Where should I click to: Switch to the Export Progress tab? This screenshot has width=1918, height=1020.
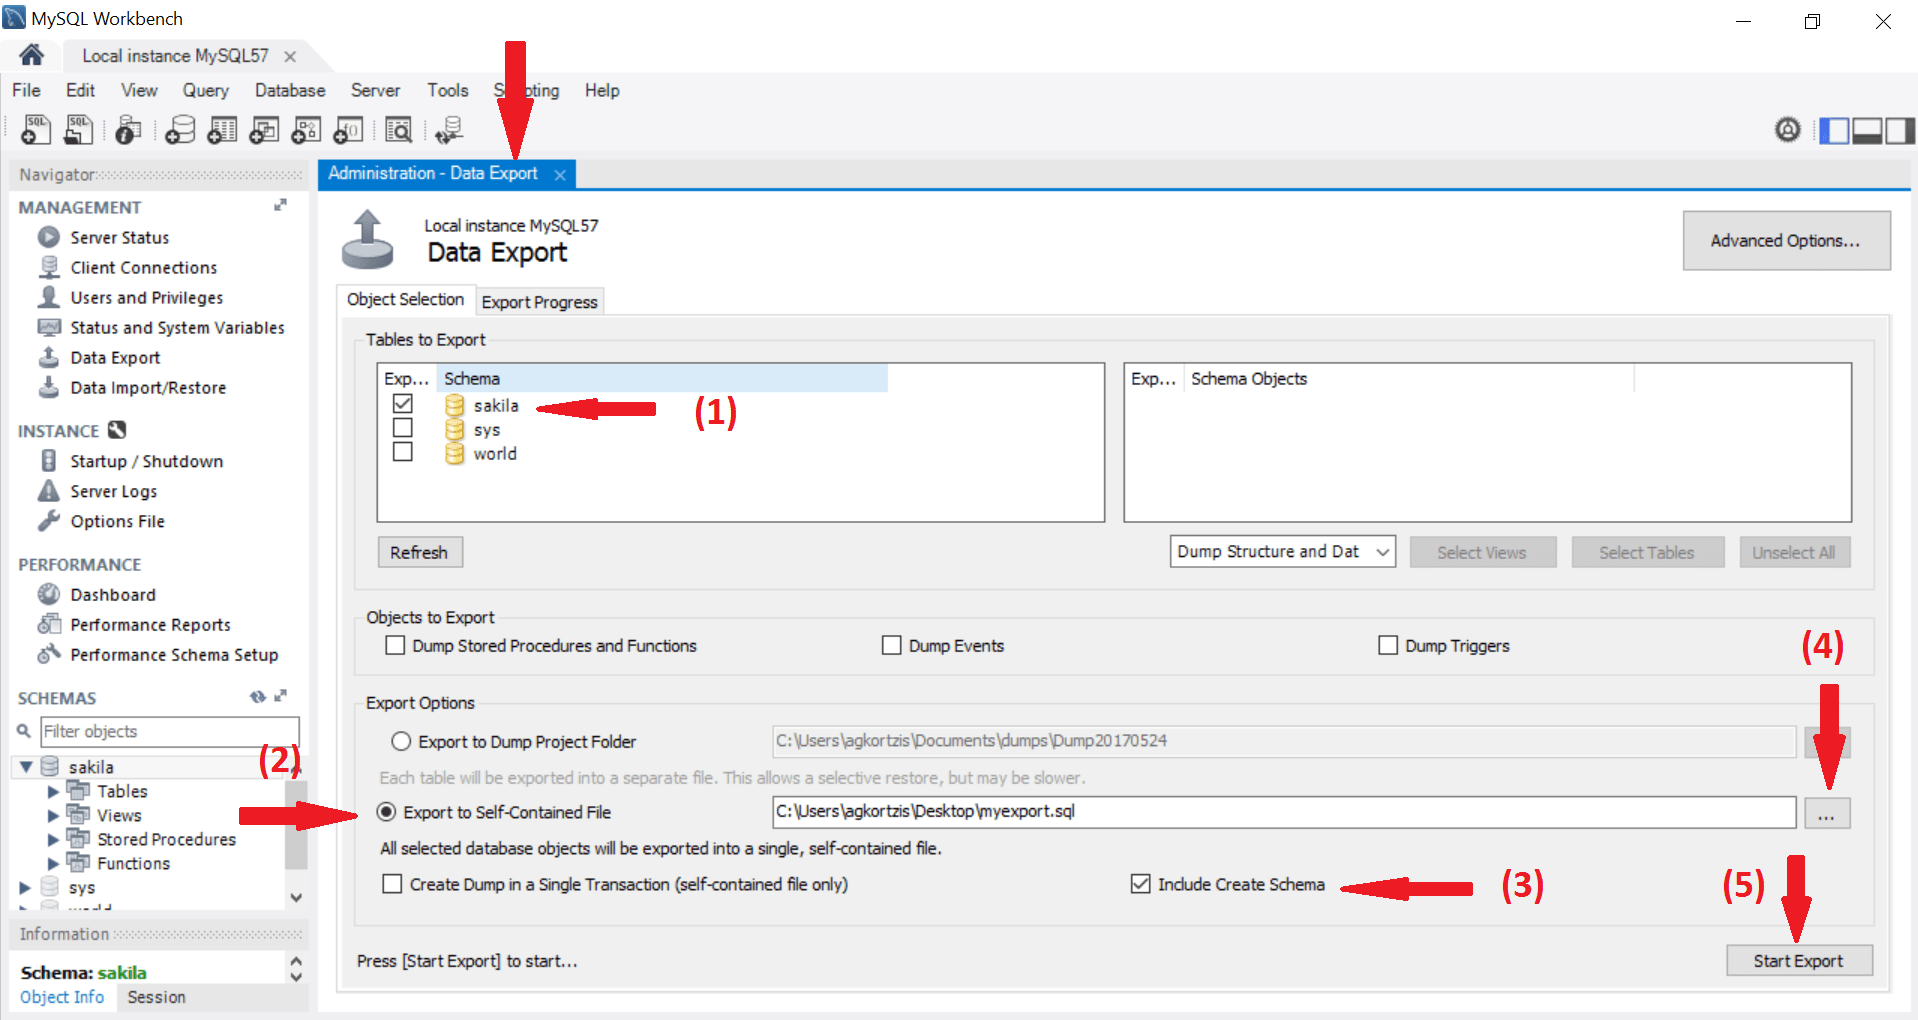click(539, 302)
